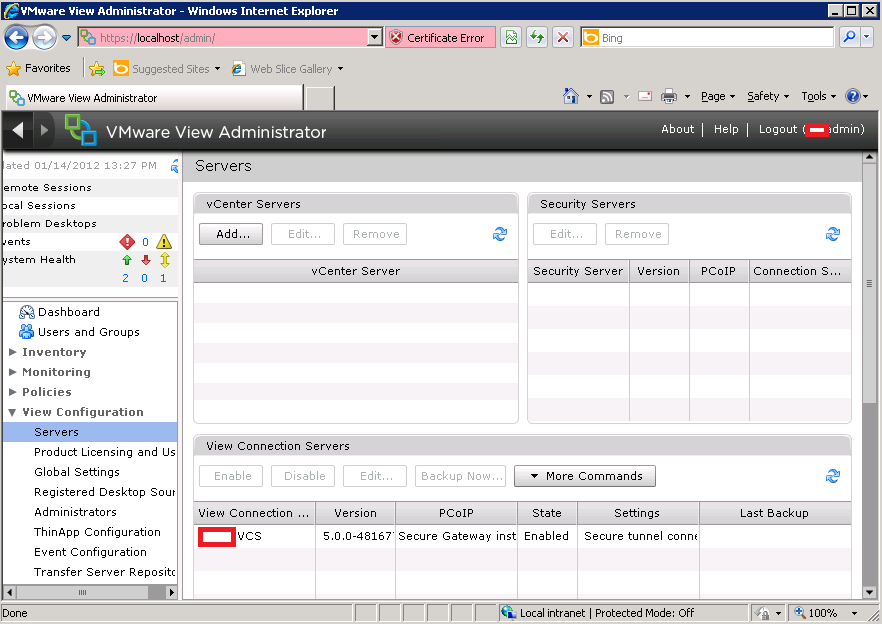882x624 pixels.
Task: Open the Web Slice Gallery link
Action: coord(287,69)
